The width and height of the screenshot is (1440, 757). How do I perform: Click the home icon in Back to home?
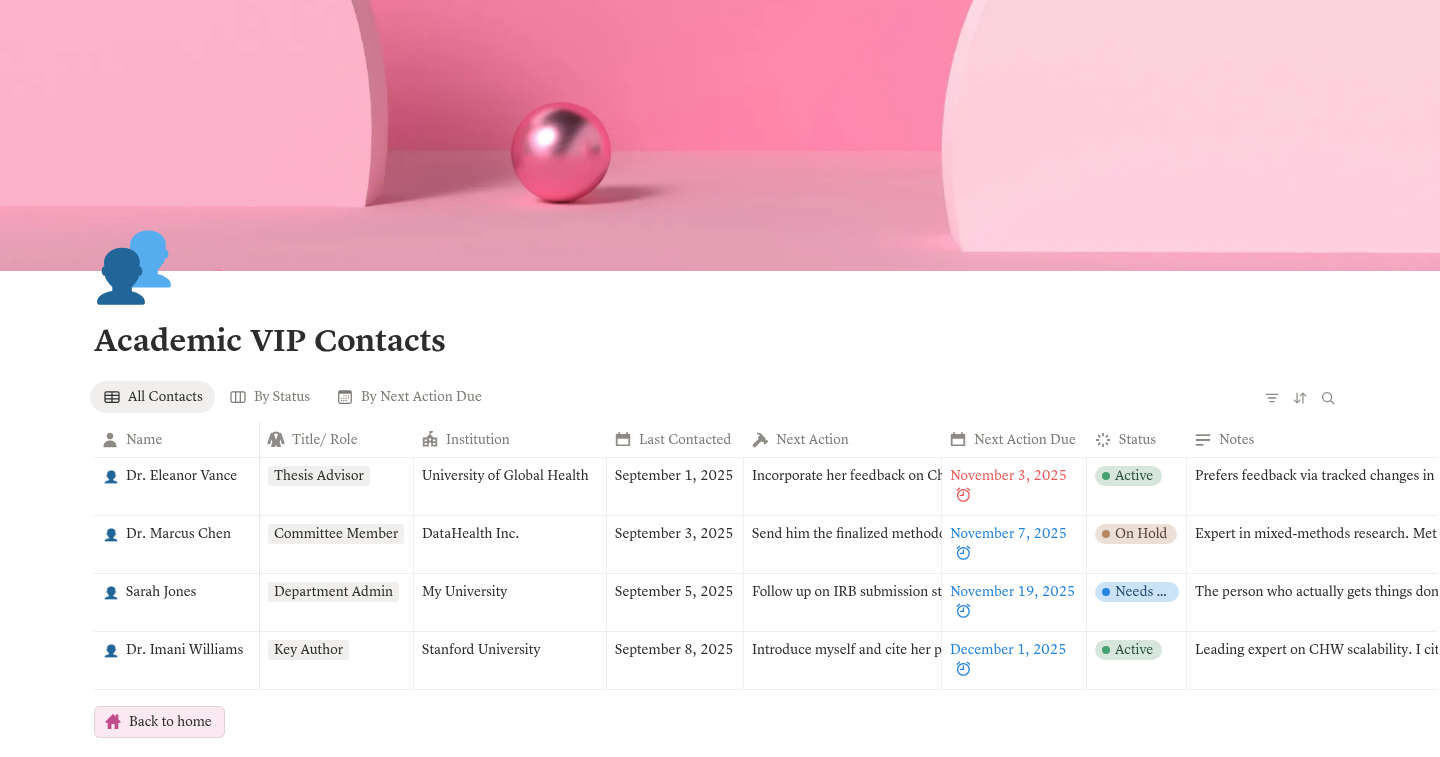[113, 721]
